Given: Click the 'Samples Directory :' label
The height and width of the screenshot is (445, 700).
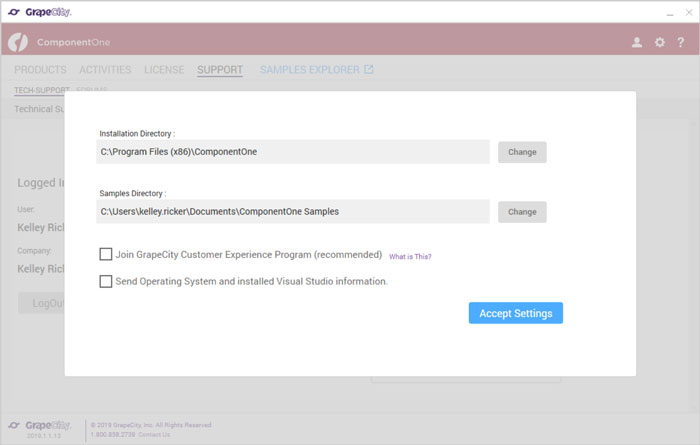Looking at the screenshot, I should (133, 193).
